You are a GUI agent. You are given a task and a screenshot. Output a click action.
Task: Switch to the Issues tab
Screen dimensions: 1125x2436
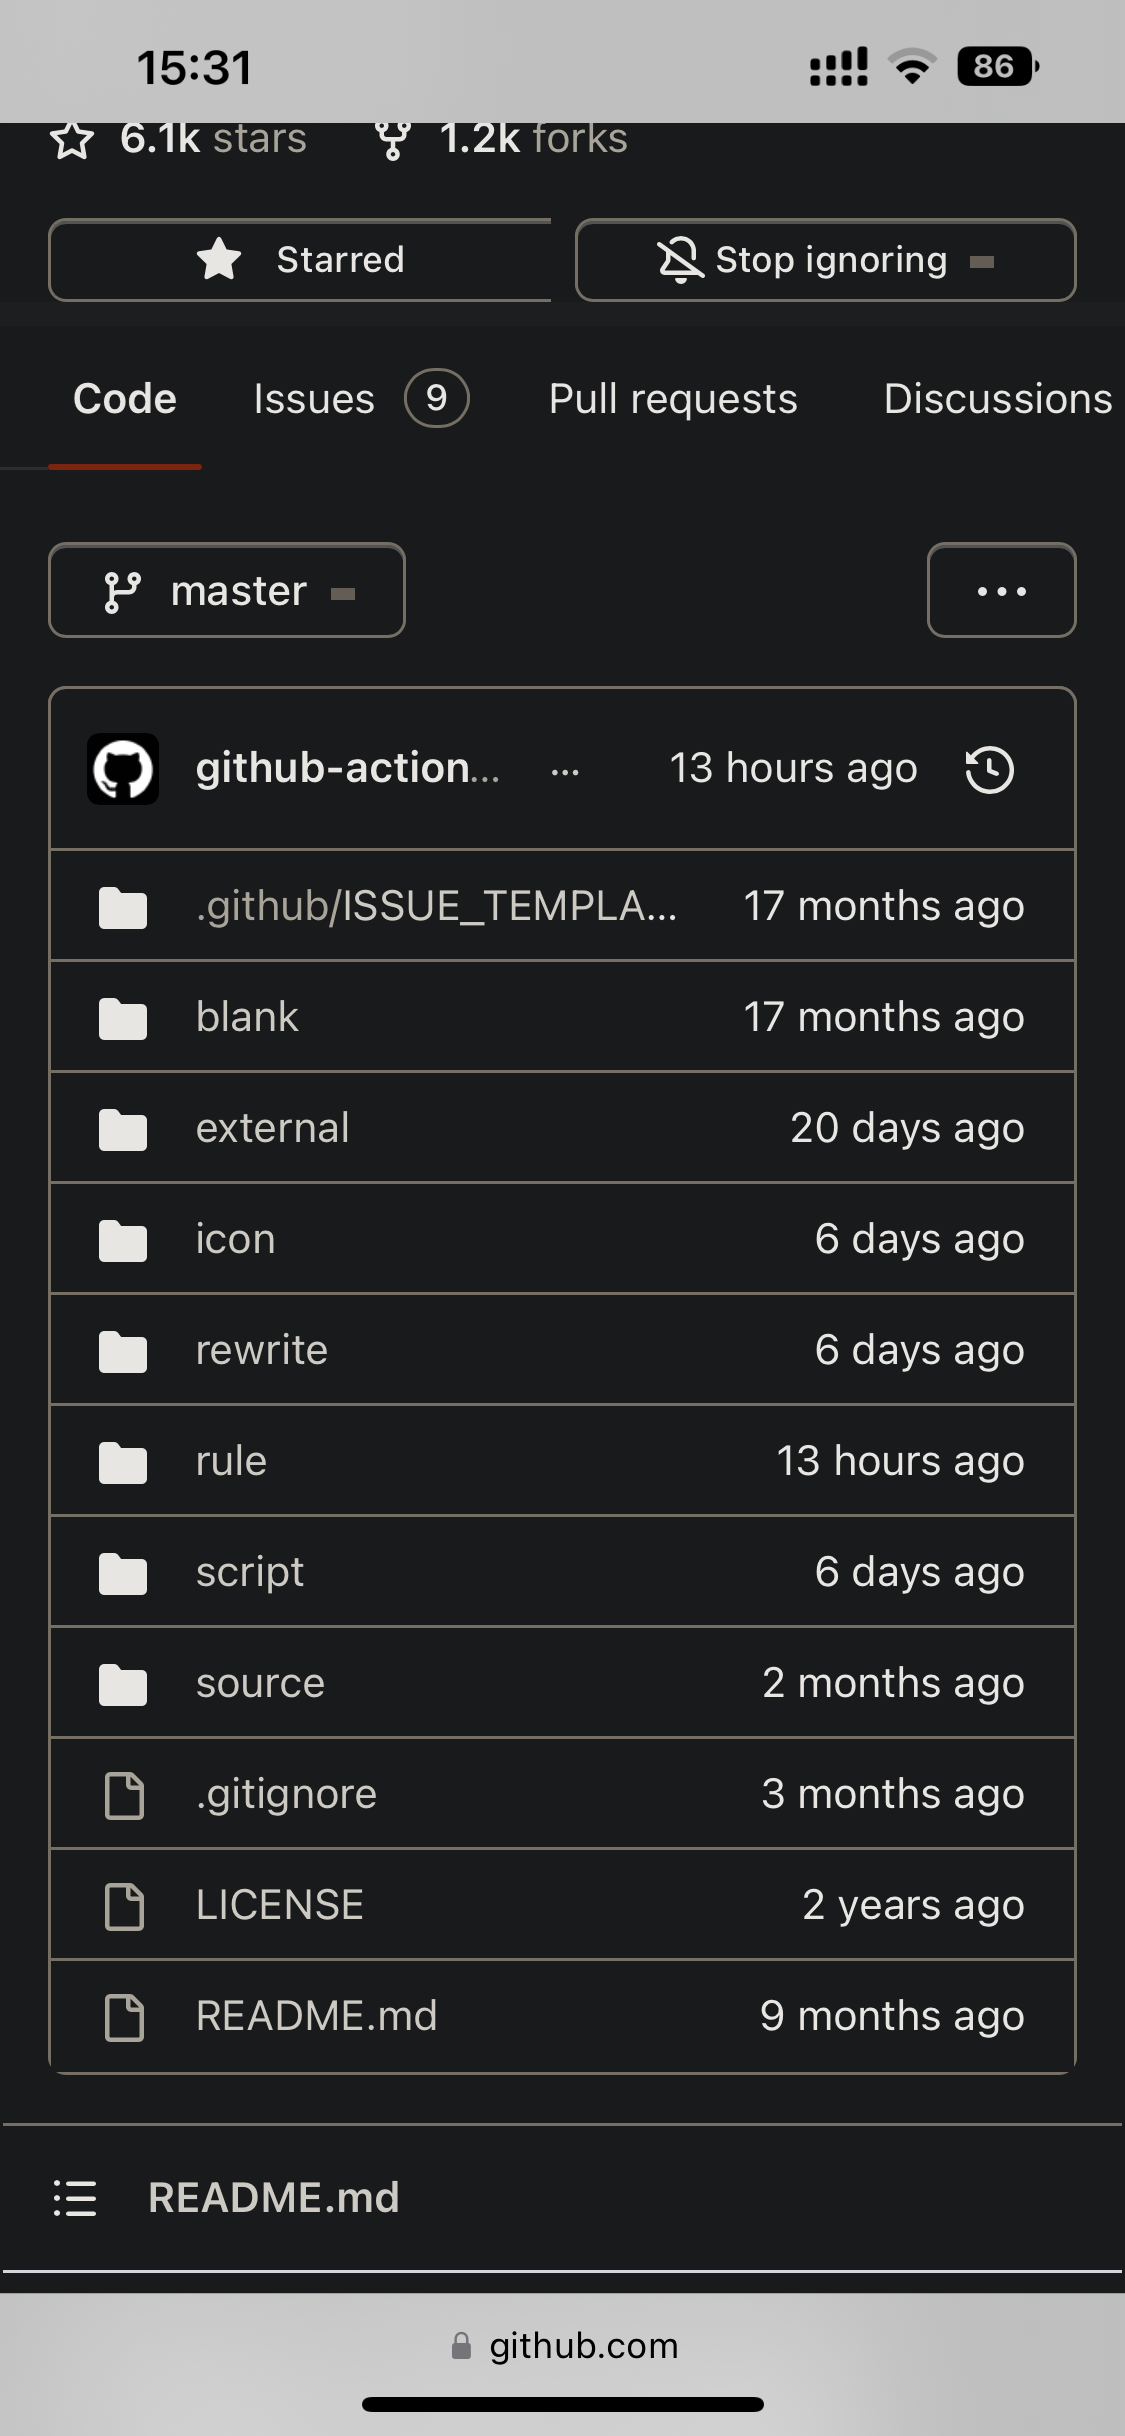358,399
